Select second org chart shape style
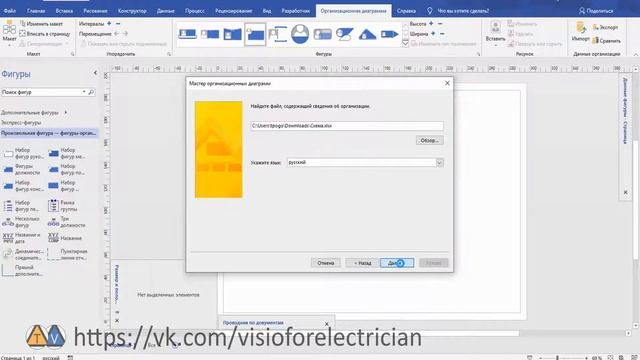This screenshot has width=640, height=360. tap(210, 34)
